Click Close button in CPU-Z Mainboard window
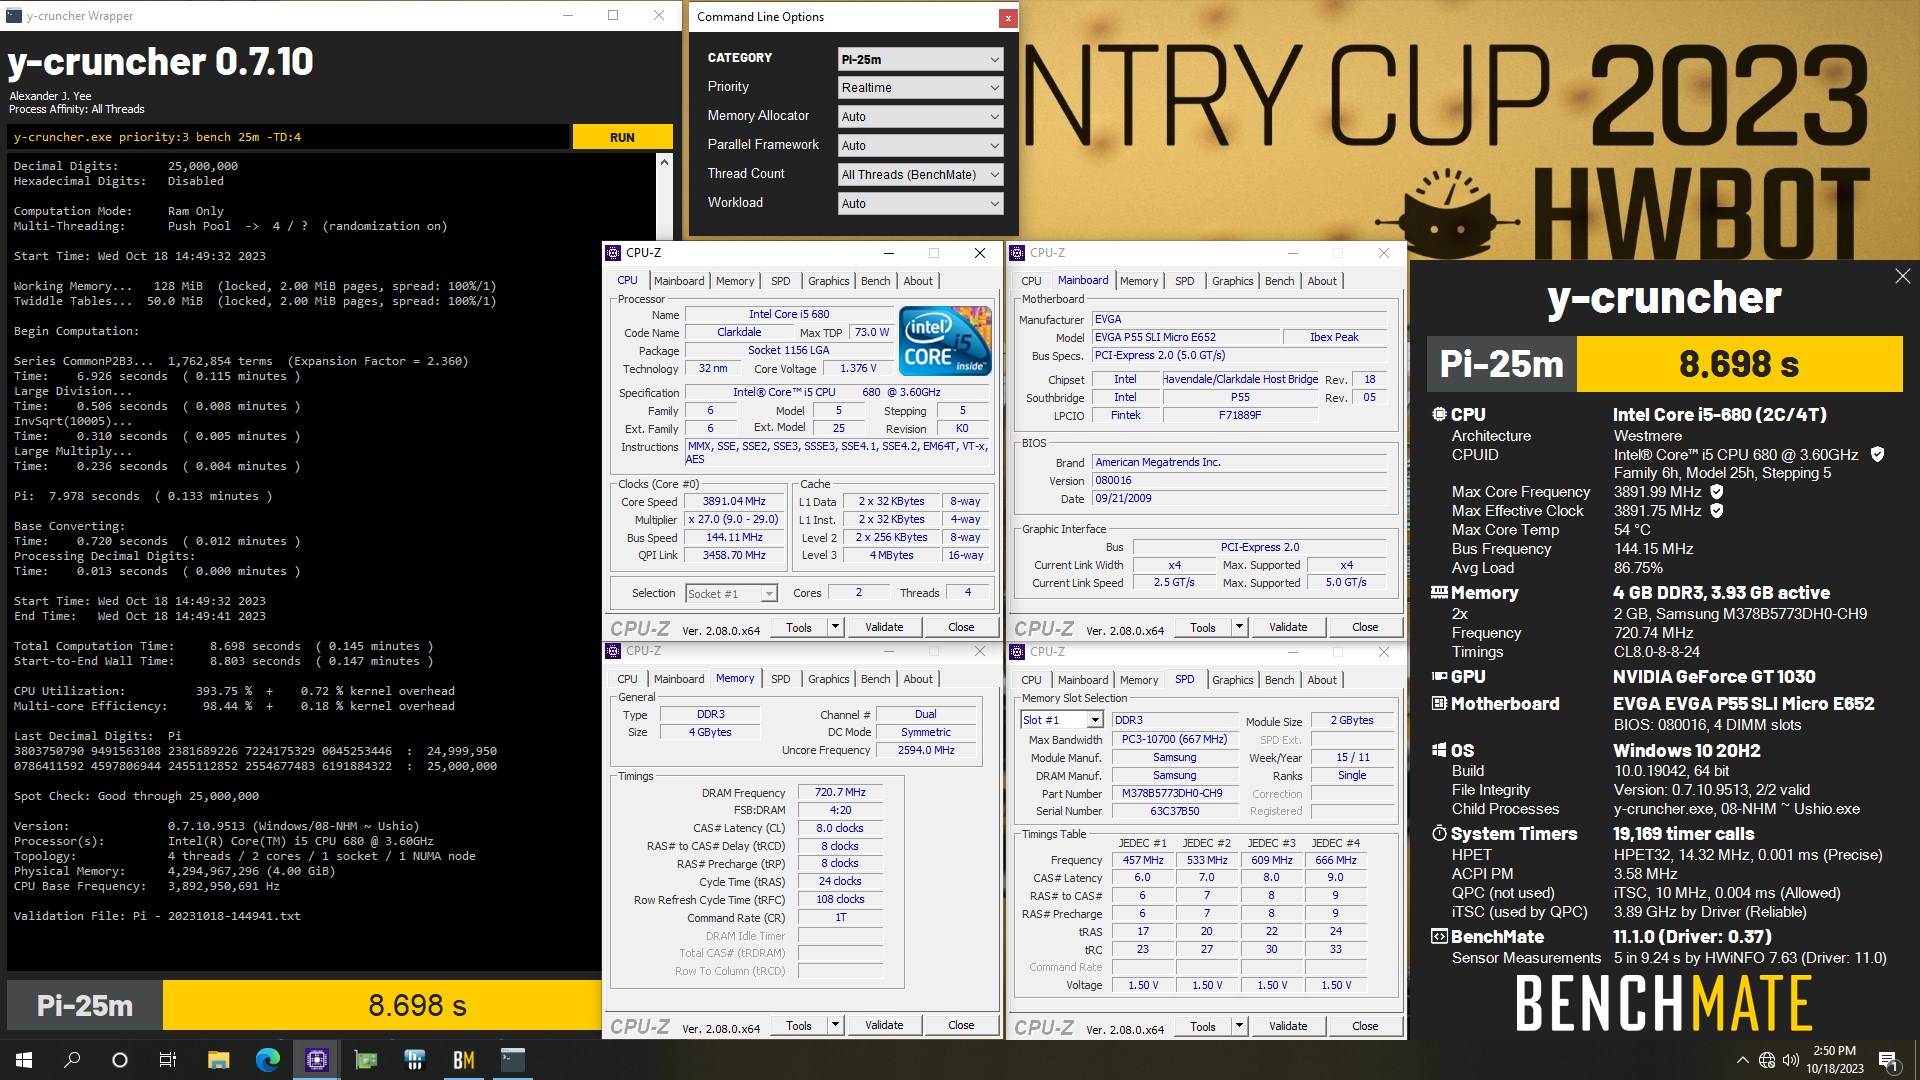This screenshot has width=1920, height=1080. [1365, 627]
